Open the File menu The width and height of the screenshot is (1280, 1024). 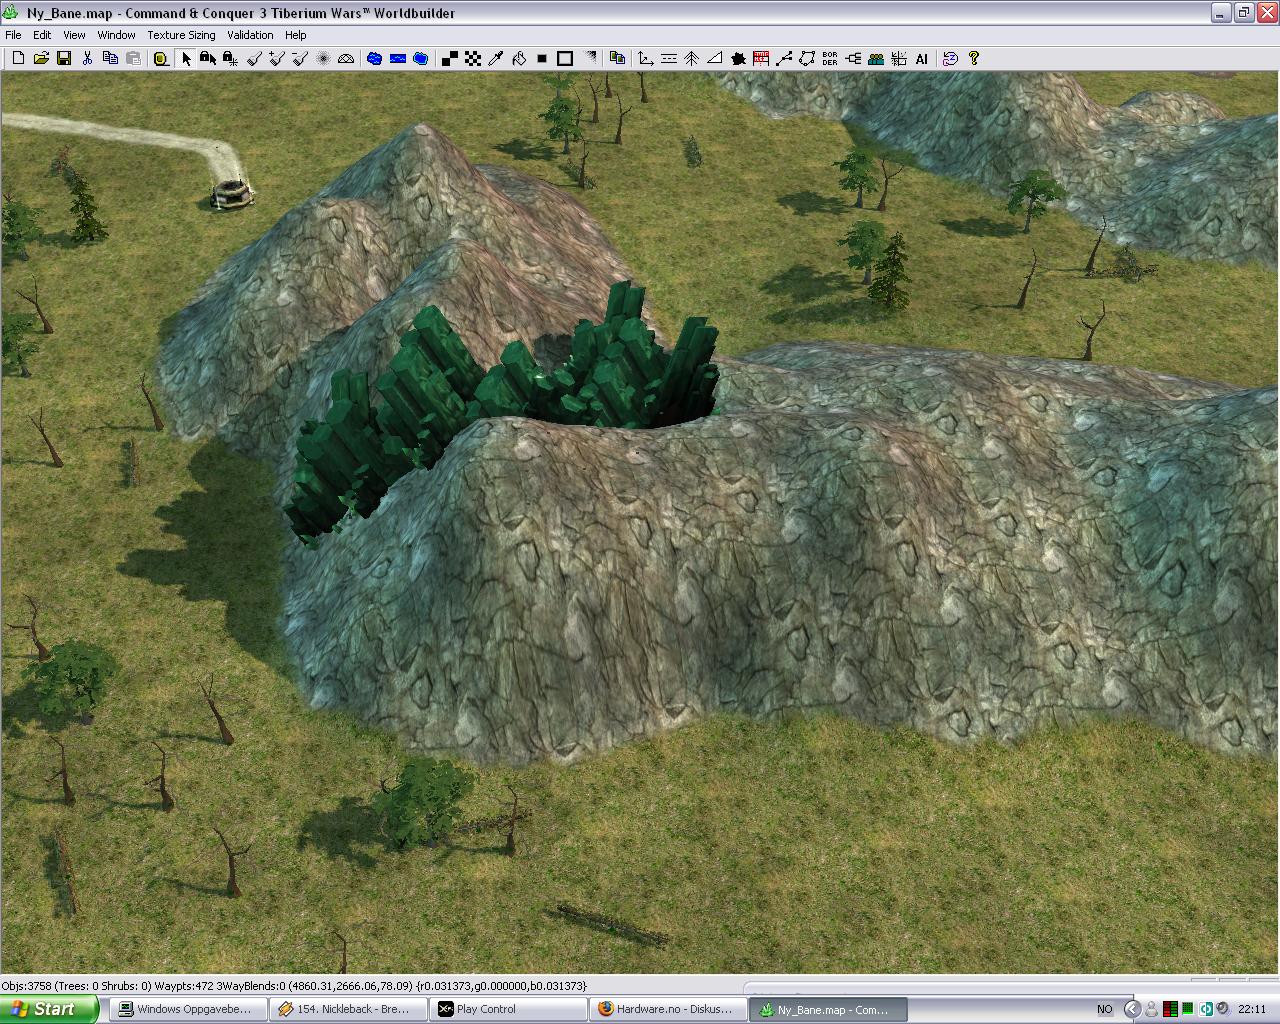[x=13, y=34]
